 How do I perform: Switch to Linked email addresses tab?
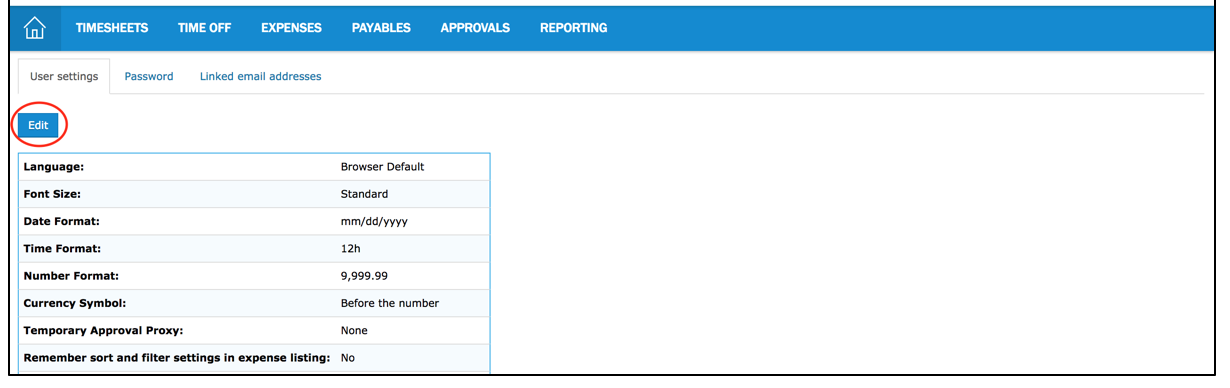pos(261,76)
